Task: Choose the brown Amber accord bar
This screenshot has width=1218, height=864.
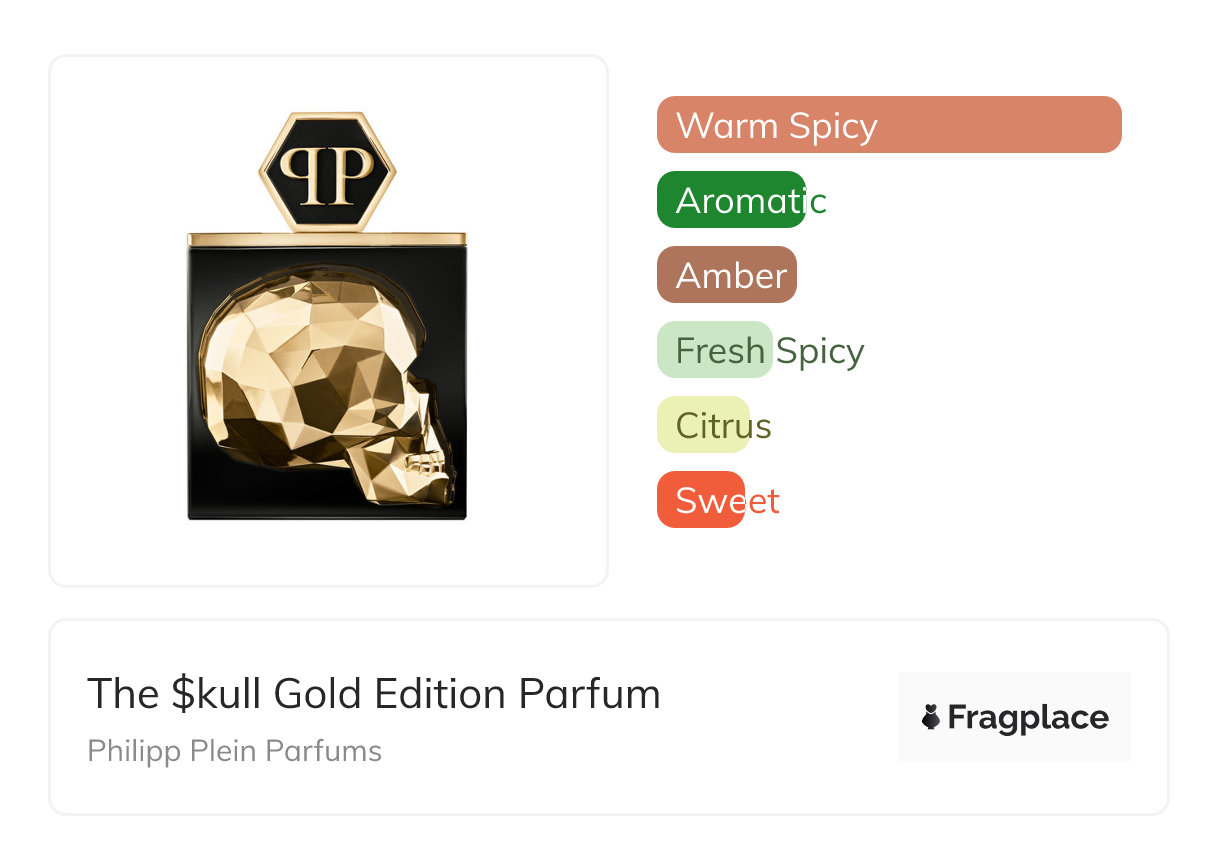Action: click(x=727, y=275)
